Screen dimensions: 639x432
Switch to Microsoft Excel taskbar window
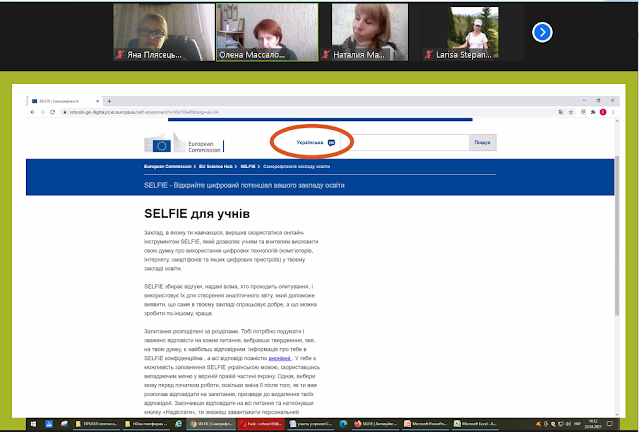[475, 424]
